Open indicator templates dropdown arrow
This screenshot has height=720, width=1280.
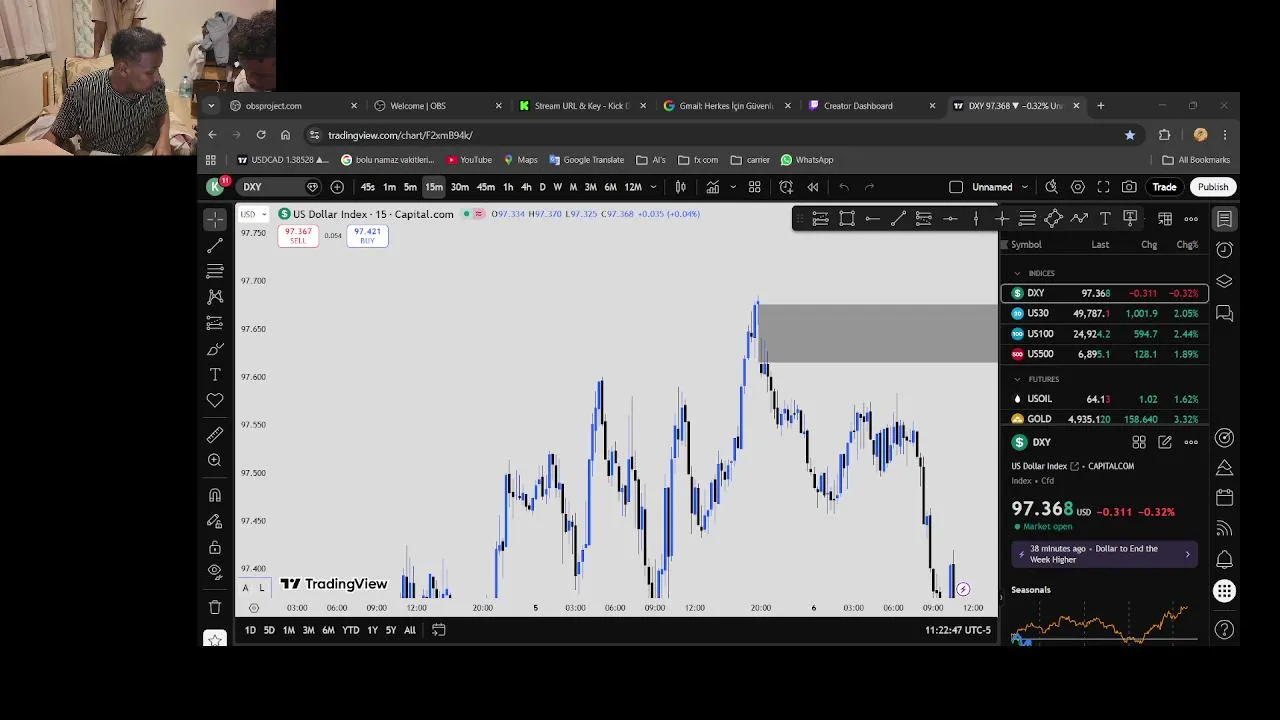733,187
